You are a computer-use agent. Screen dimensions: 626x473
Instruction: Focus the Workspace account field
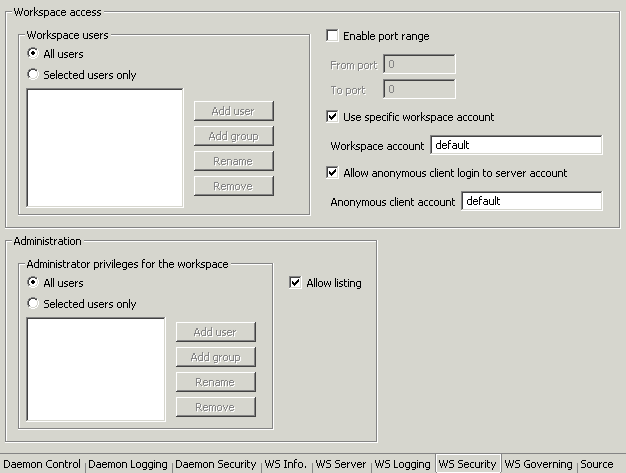(x=517, y=145)
